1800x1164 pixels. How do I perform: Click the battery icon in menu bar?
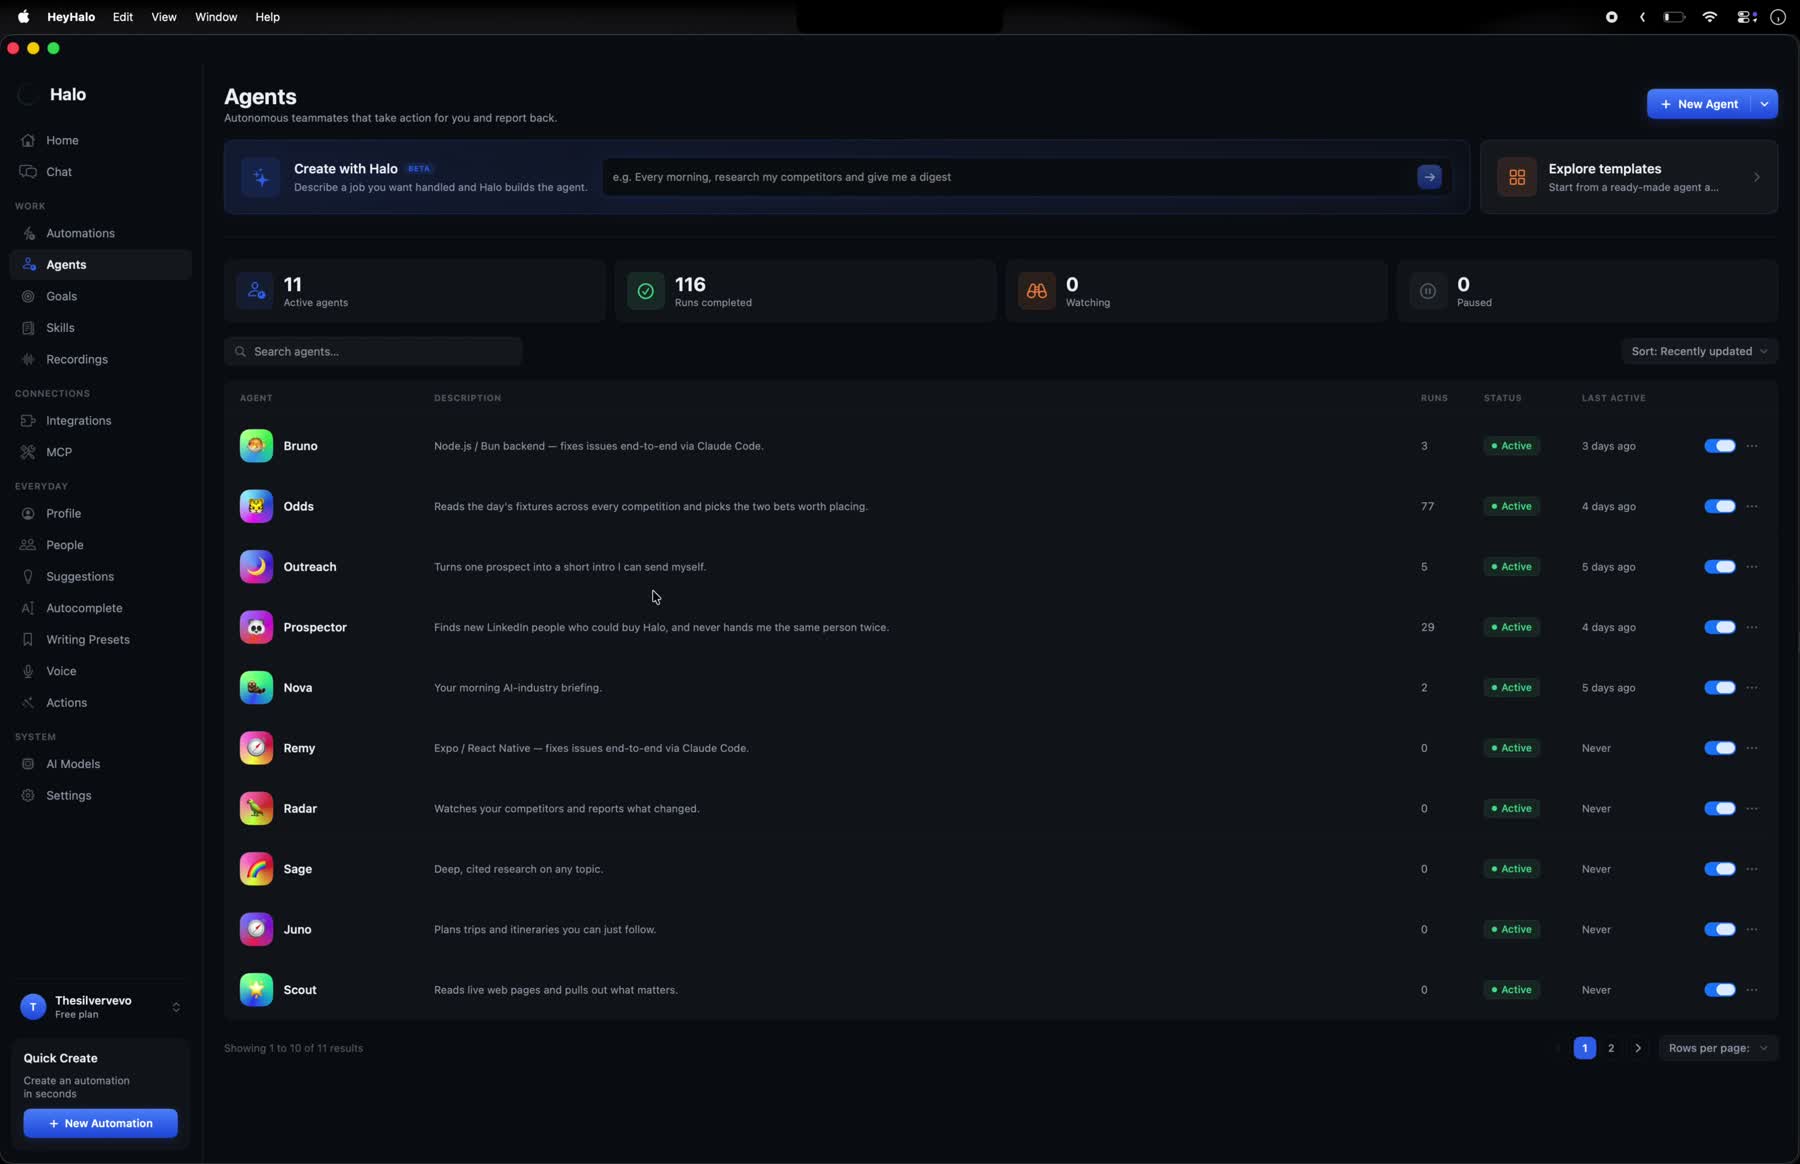point(1674,17)
